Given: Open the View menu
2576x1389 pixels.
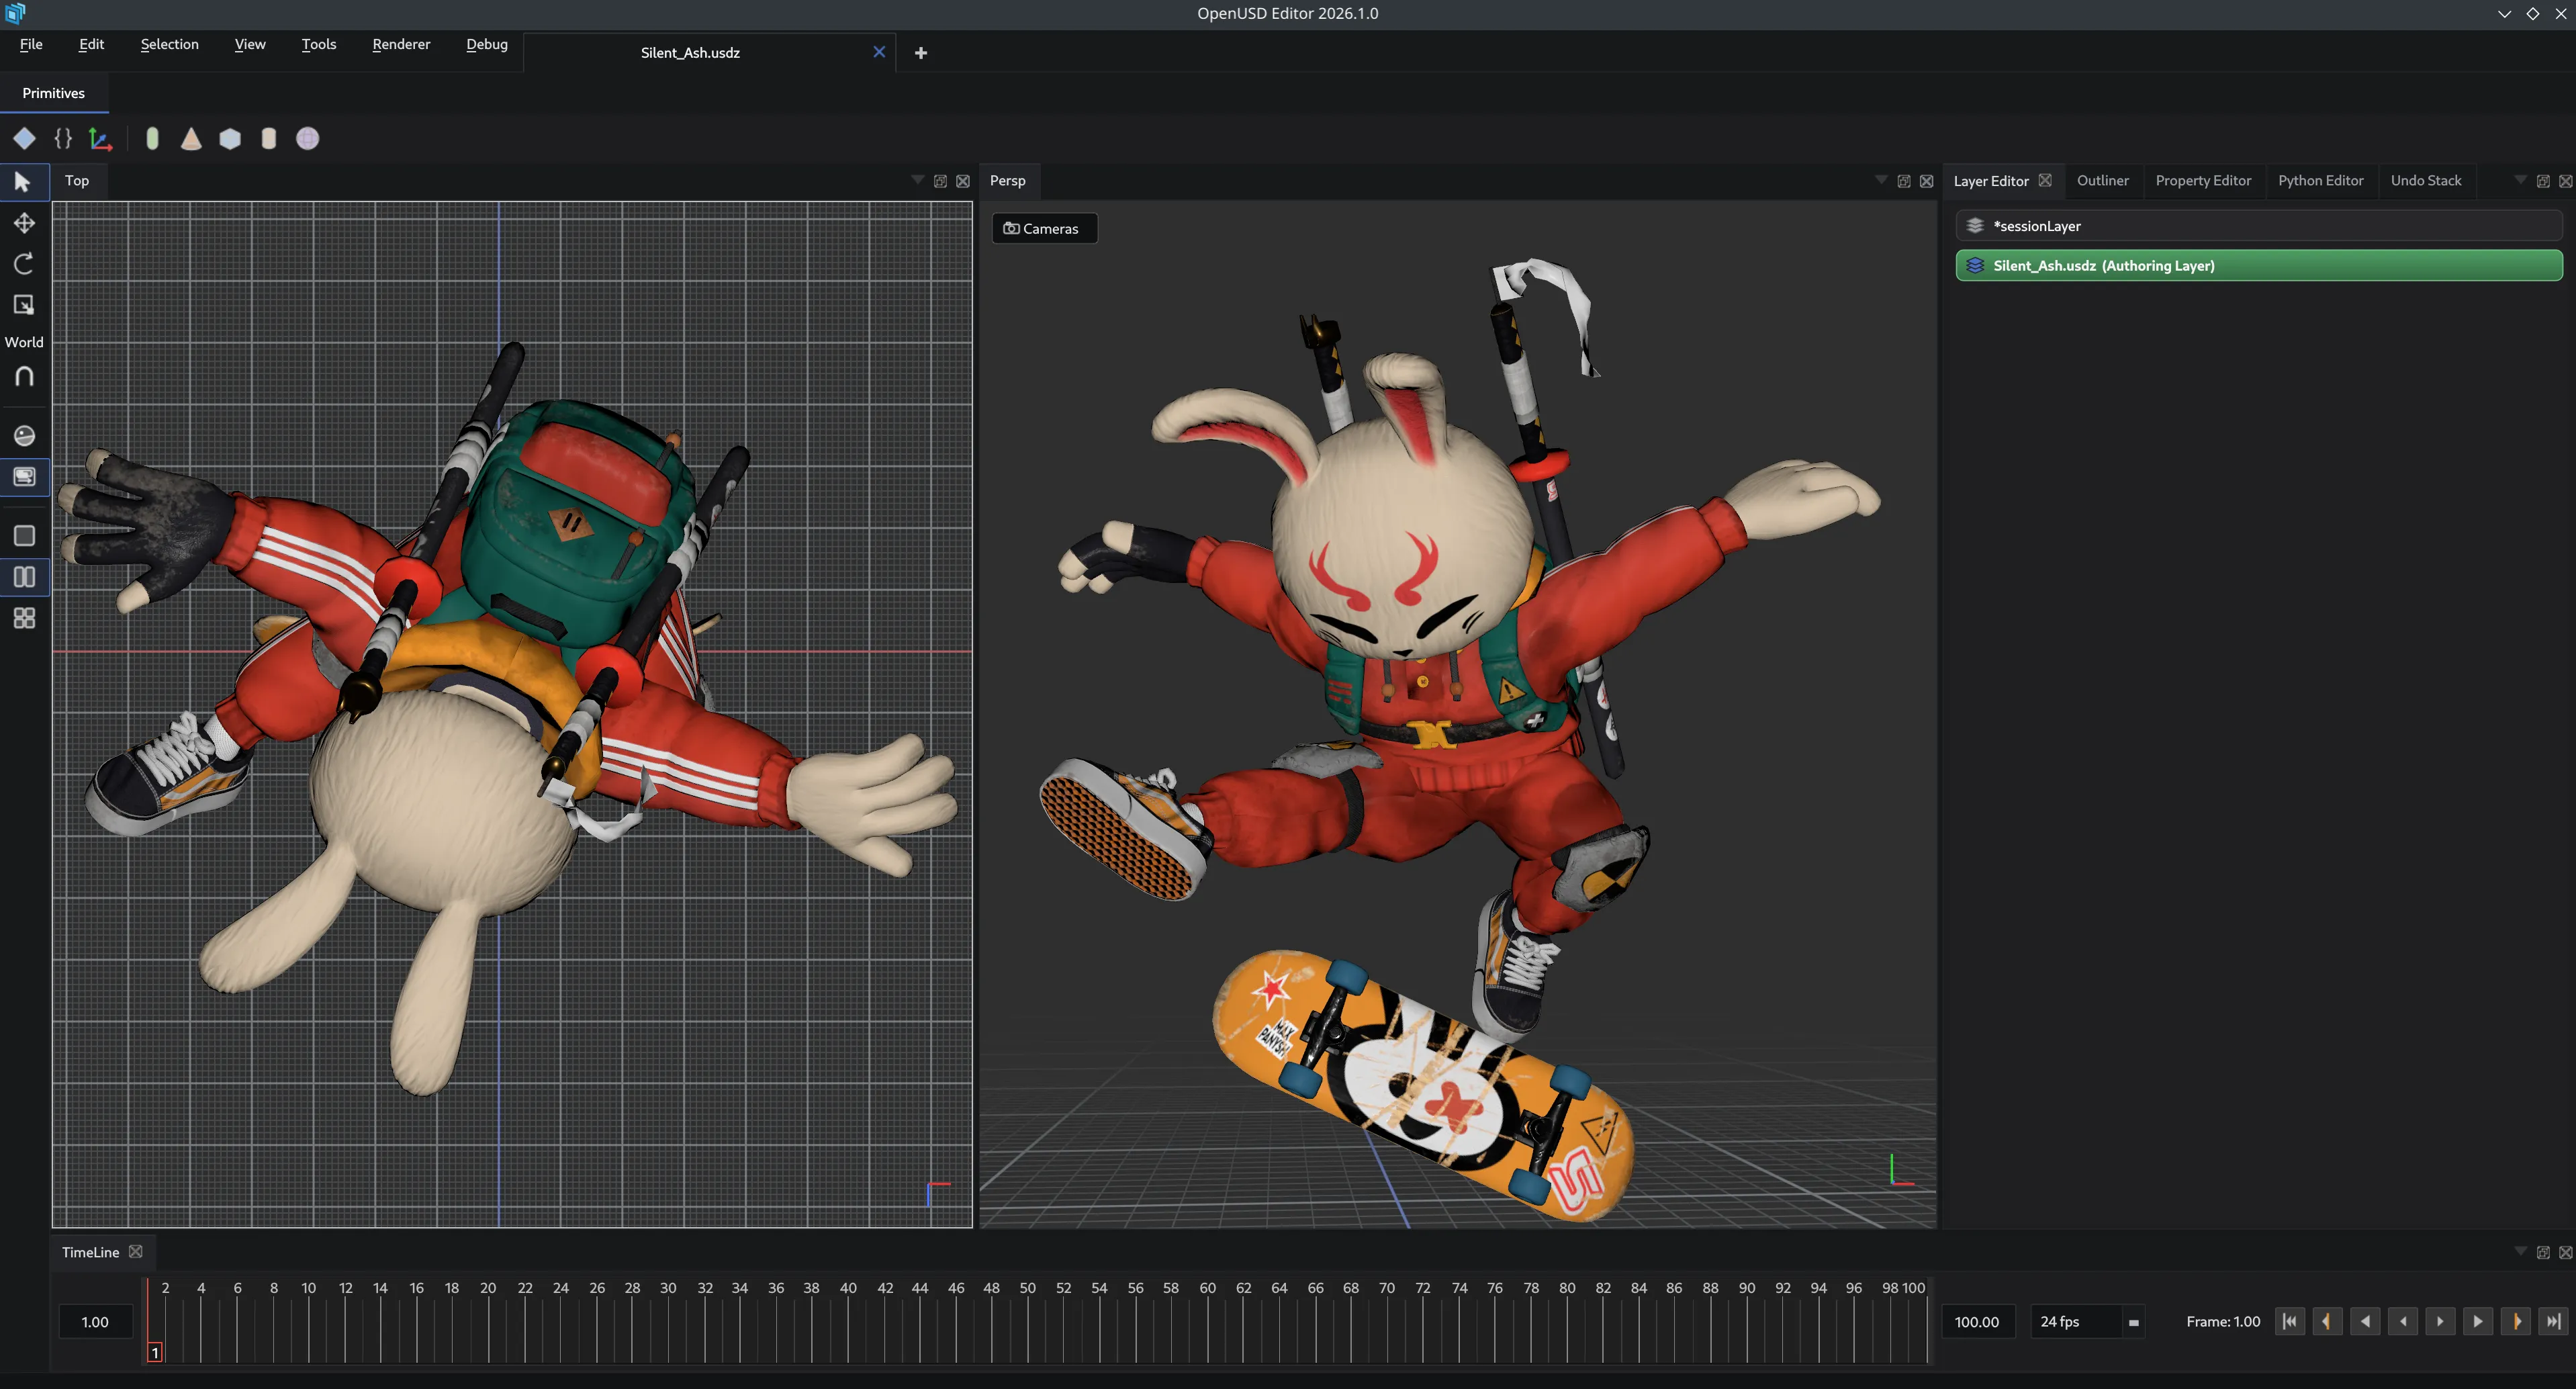Looking at the screenshot, I should point(250,44).
